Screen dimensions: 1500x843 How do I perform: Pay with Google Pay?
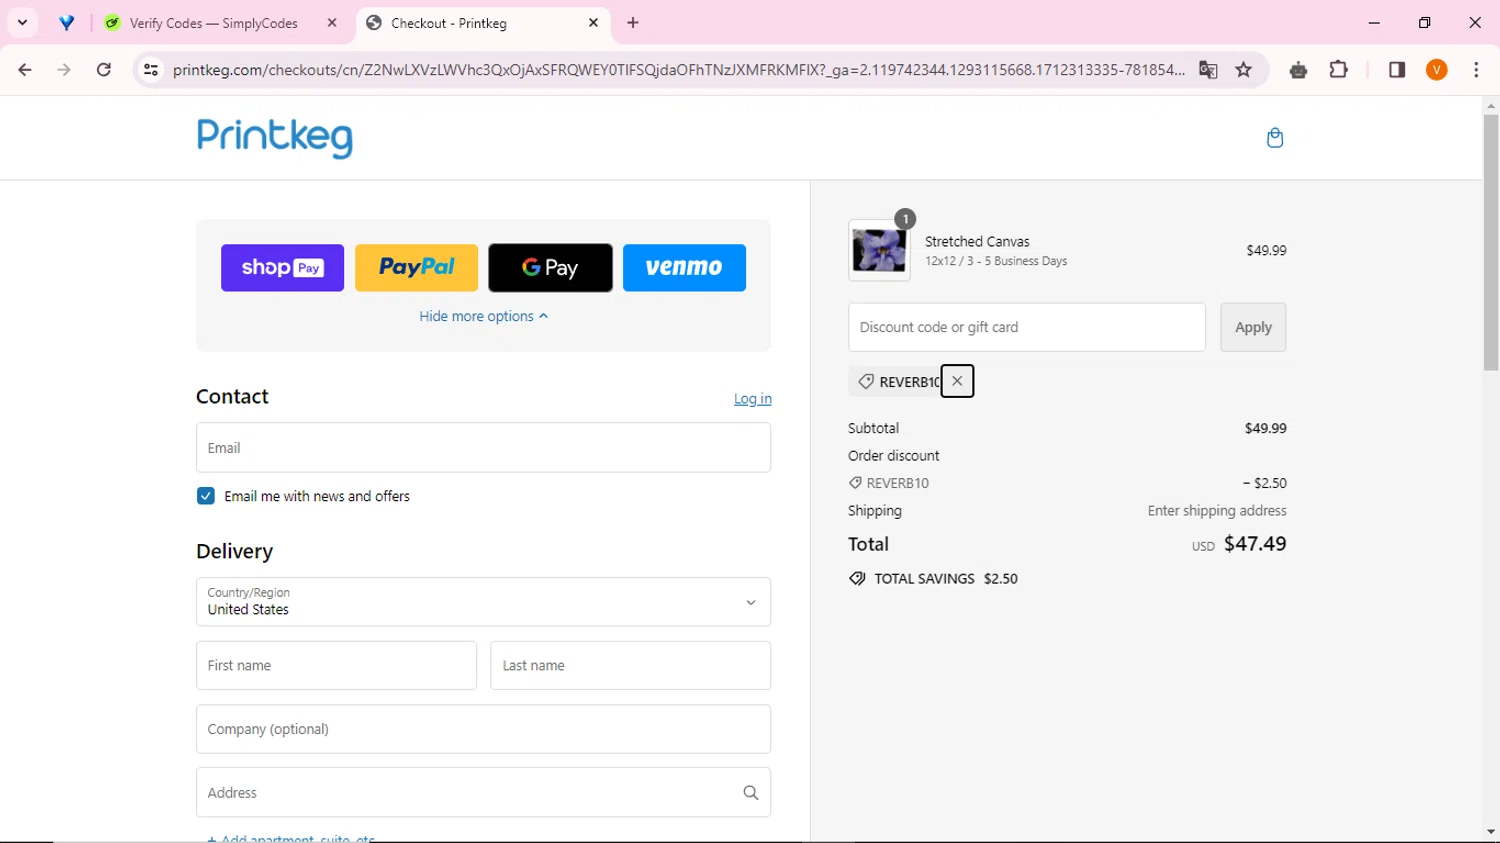coord(550,268)
